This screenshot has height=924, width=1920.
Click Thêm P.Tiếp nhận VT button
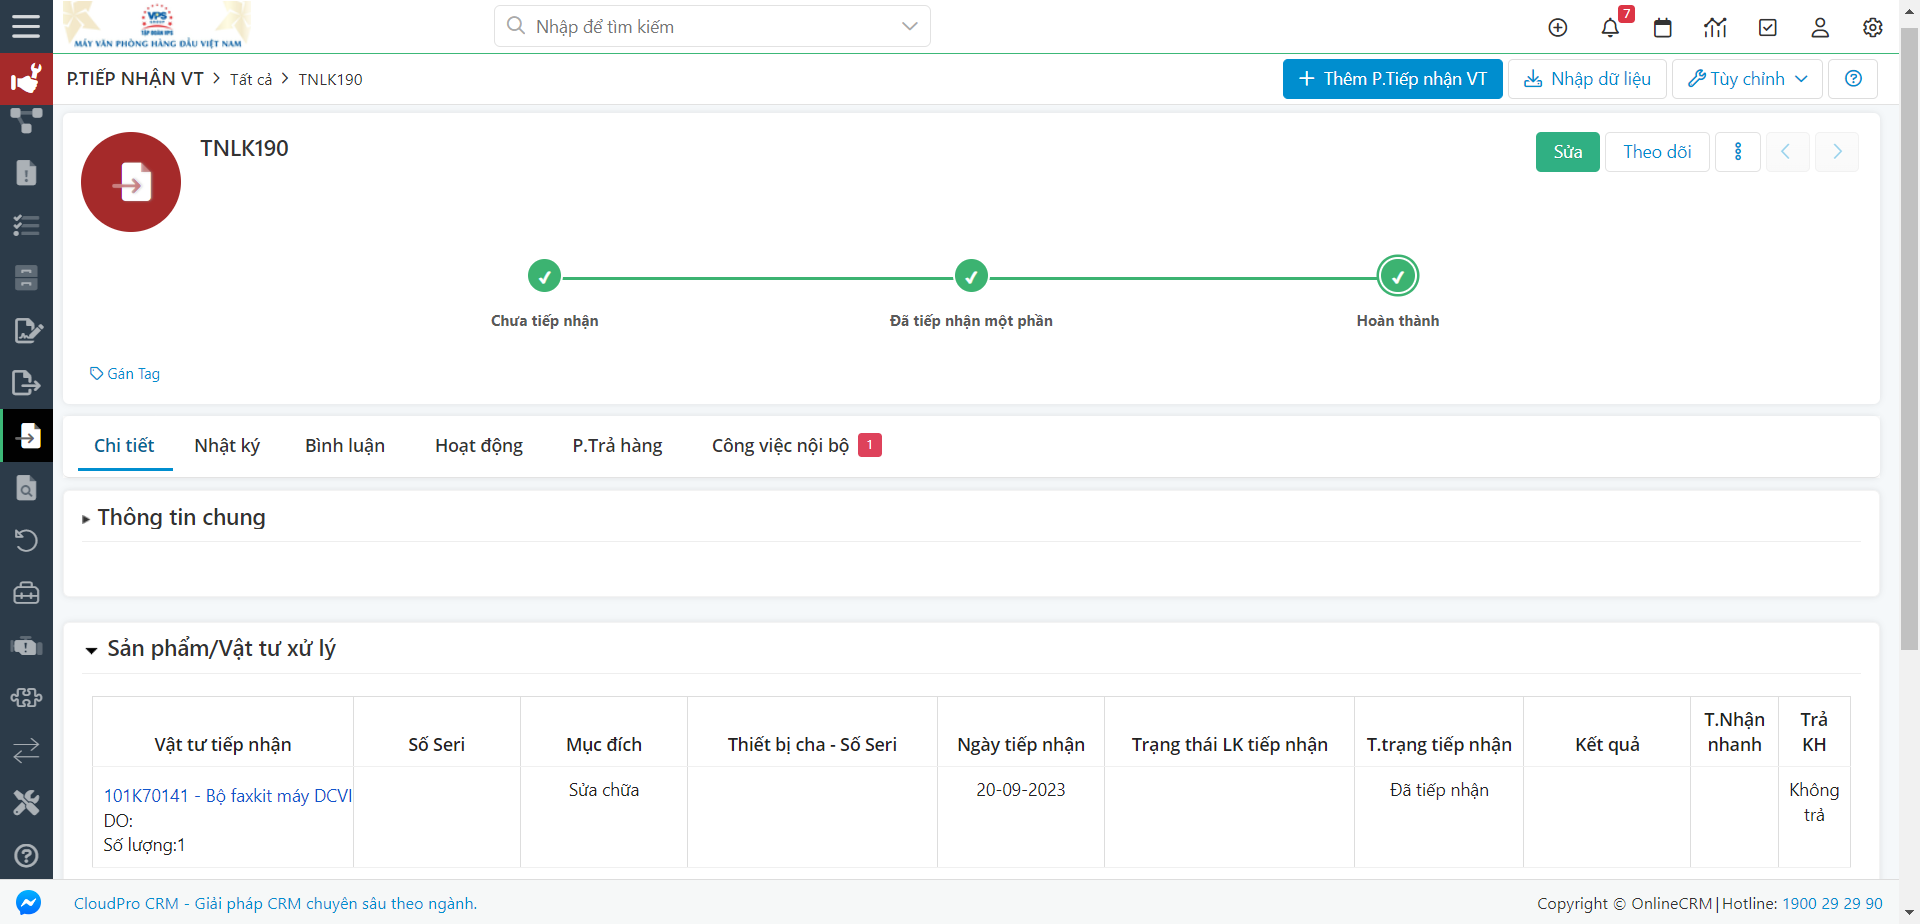[x=1393, y=79]
